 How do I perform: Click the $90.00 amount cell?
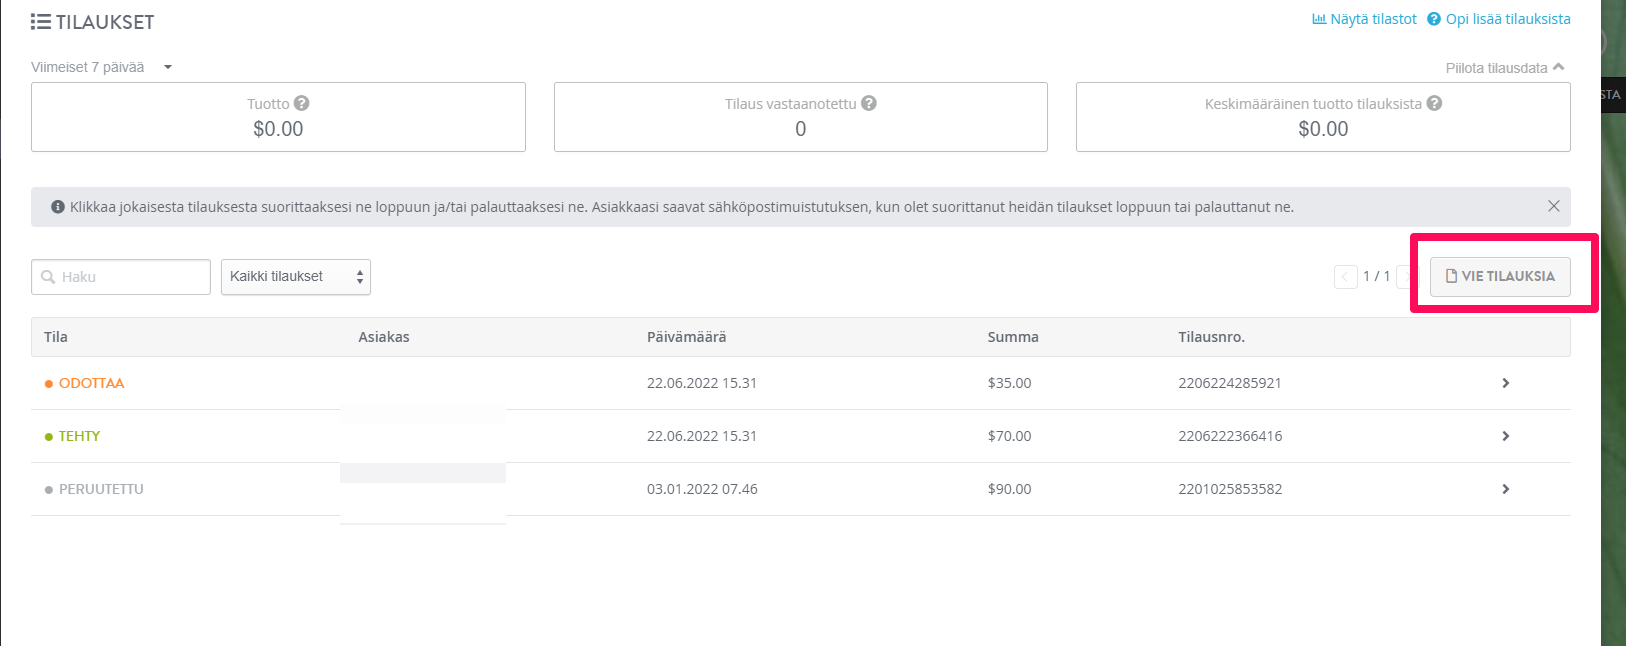1009,489
